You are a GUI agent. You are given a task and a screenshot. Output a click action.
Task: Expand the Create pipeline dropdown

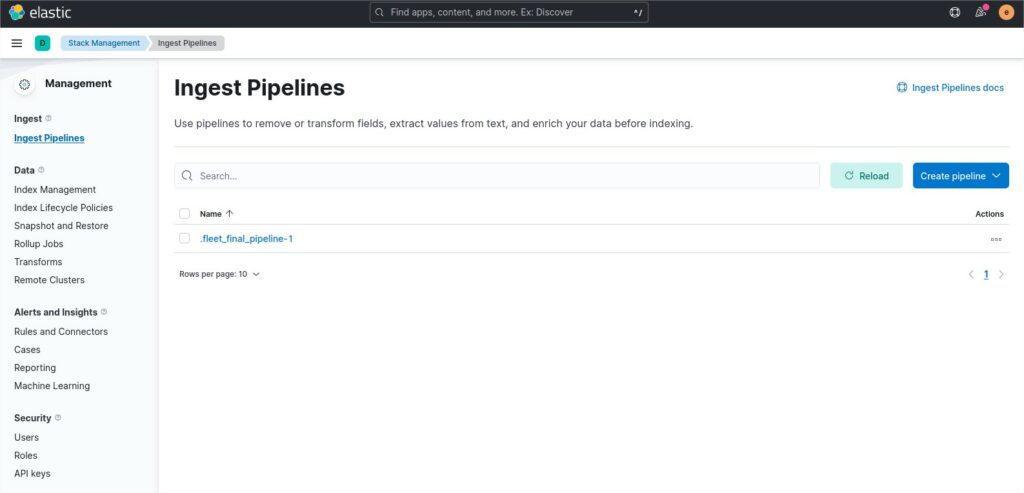point(961,176)
